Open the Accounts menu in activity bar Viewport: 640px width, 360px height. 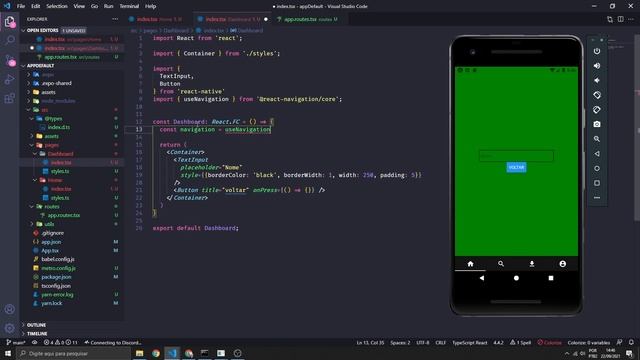[9, 309]
